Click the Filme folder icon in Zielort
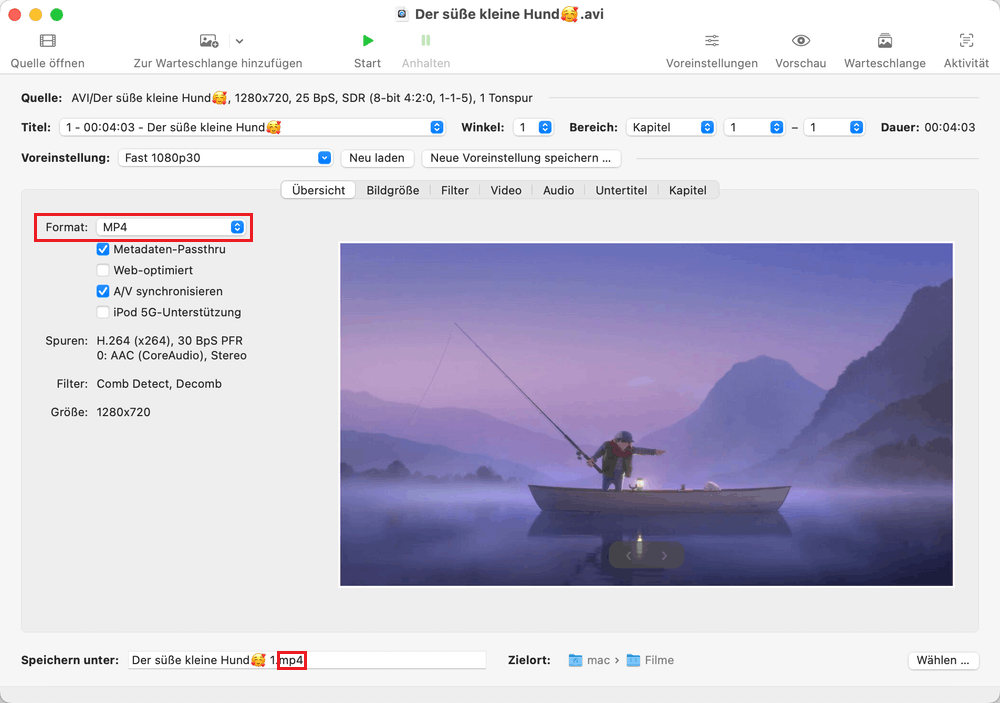This screenshot has height=703, width=1000. tap(633, 660)
